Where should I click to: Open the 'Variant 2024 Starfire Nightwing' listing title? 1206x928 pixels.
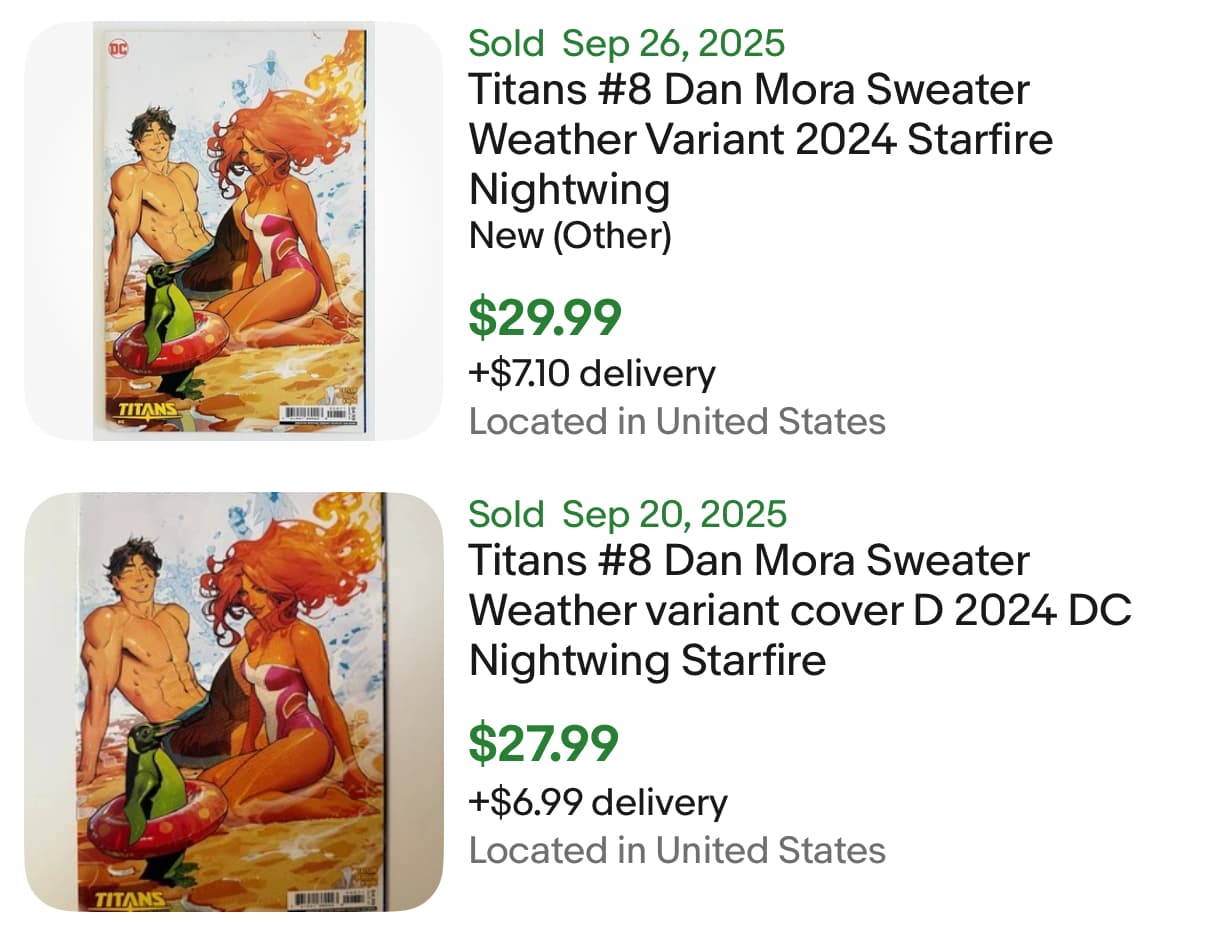pos(760,139)
